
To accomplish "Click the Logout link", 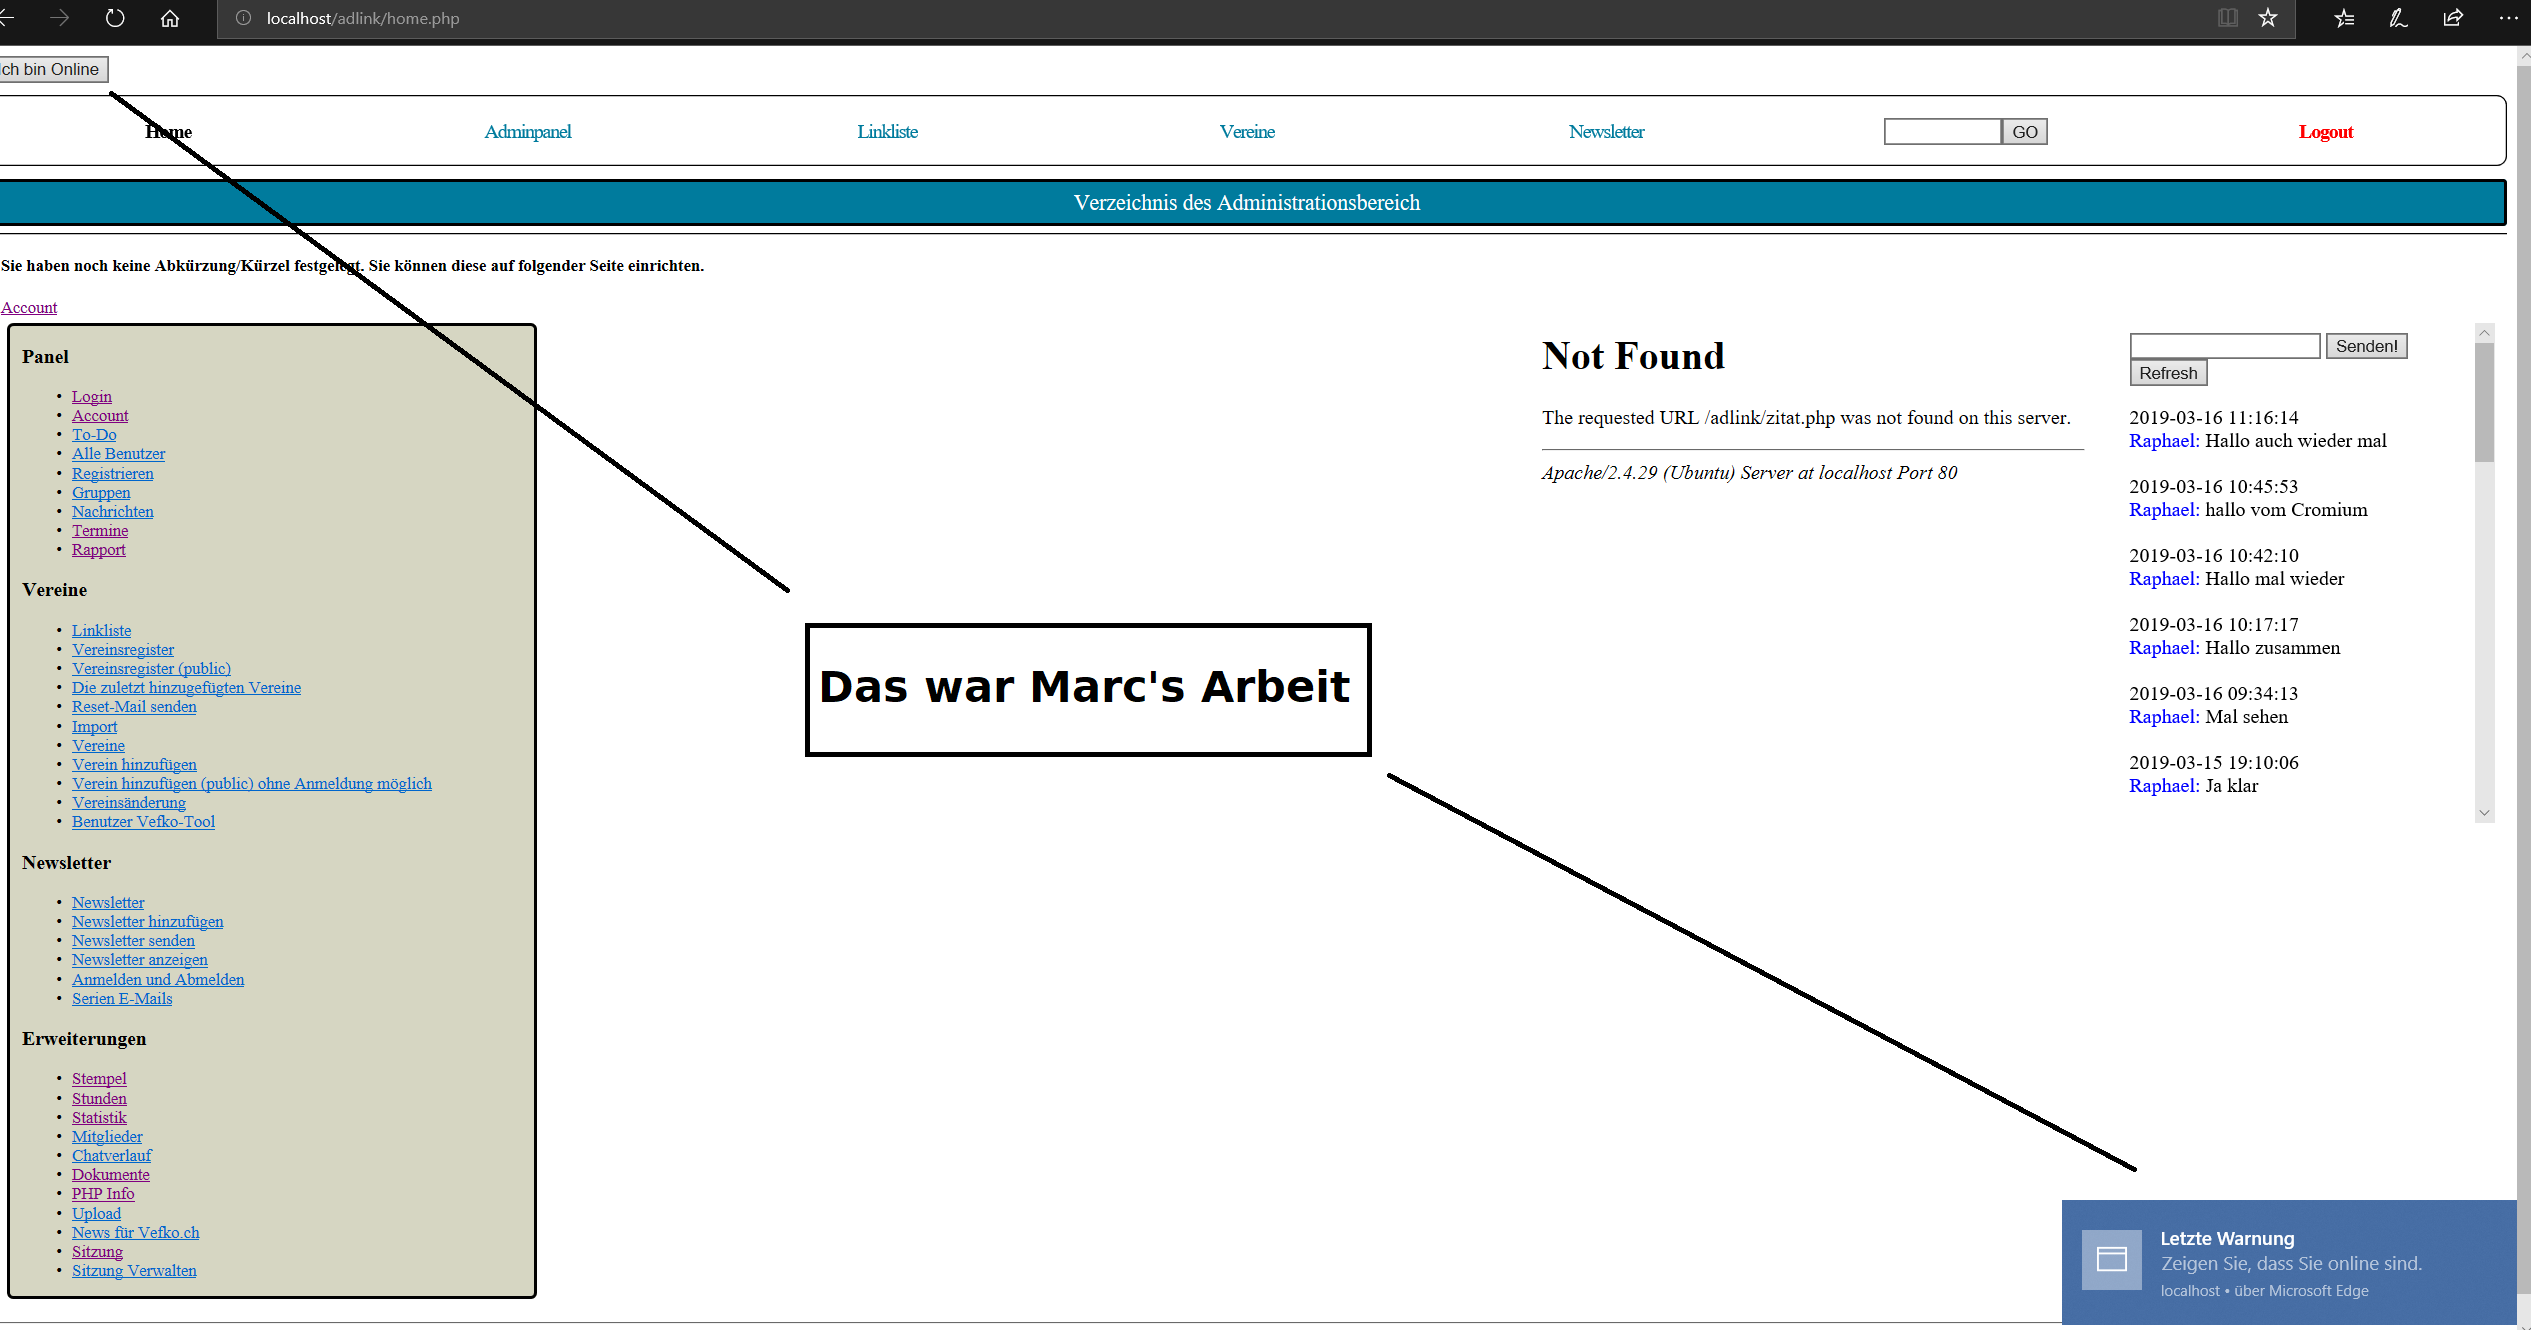I will [x=2325, y=132].
